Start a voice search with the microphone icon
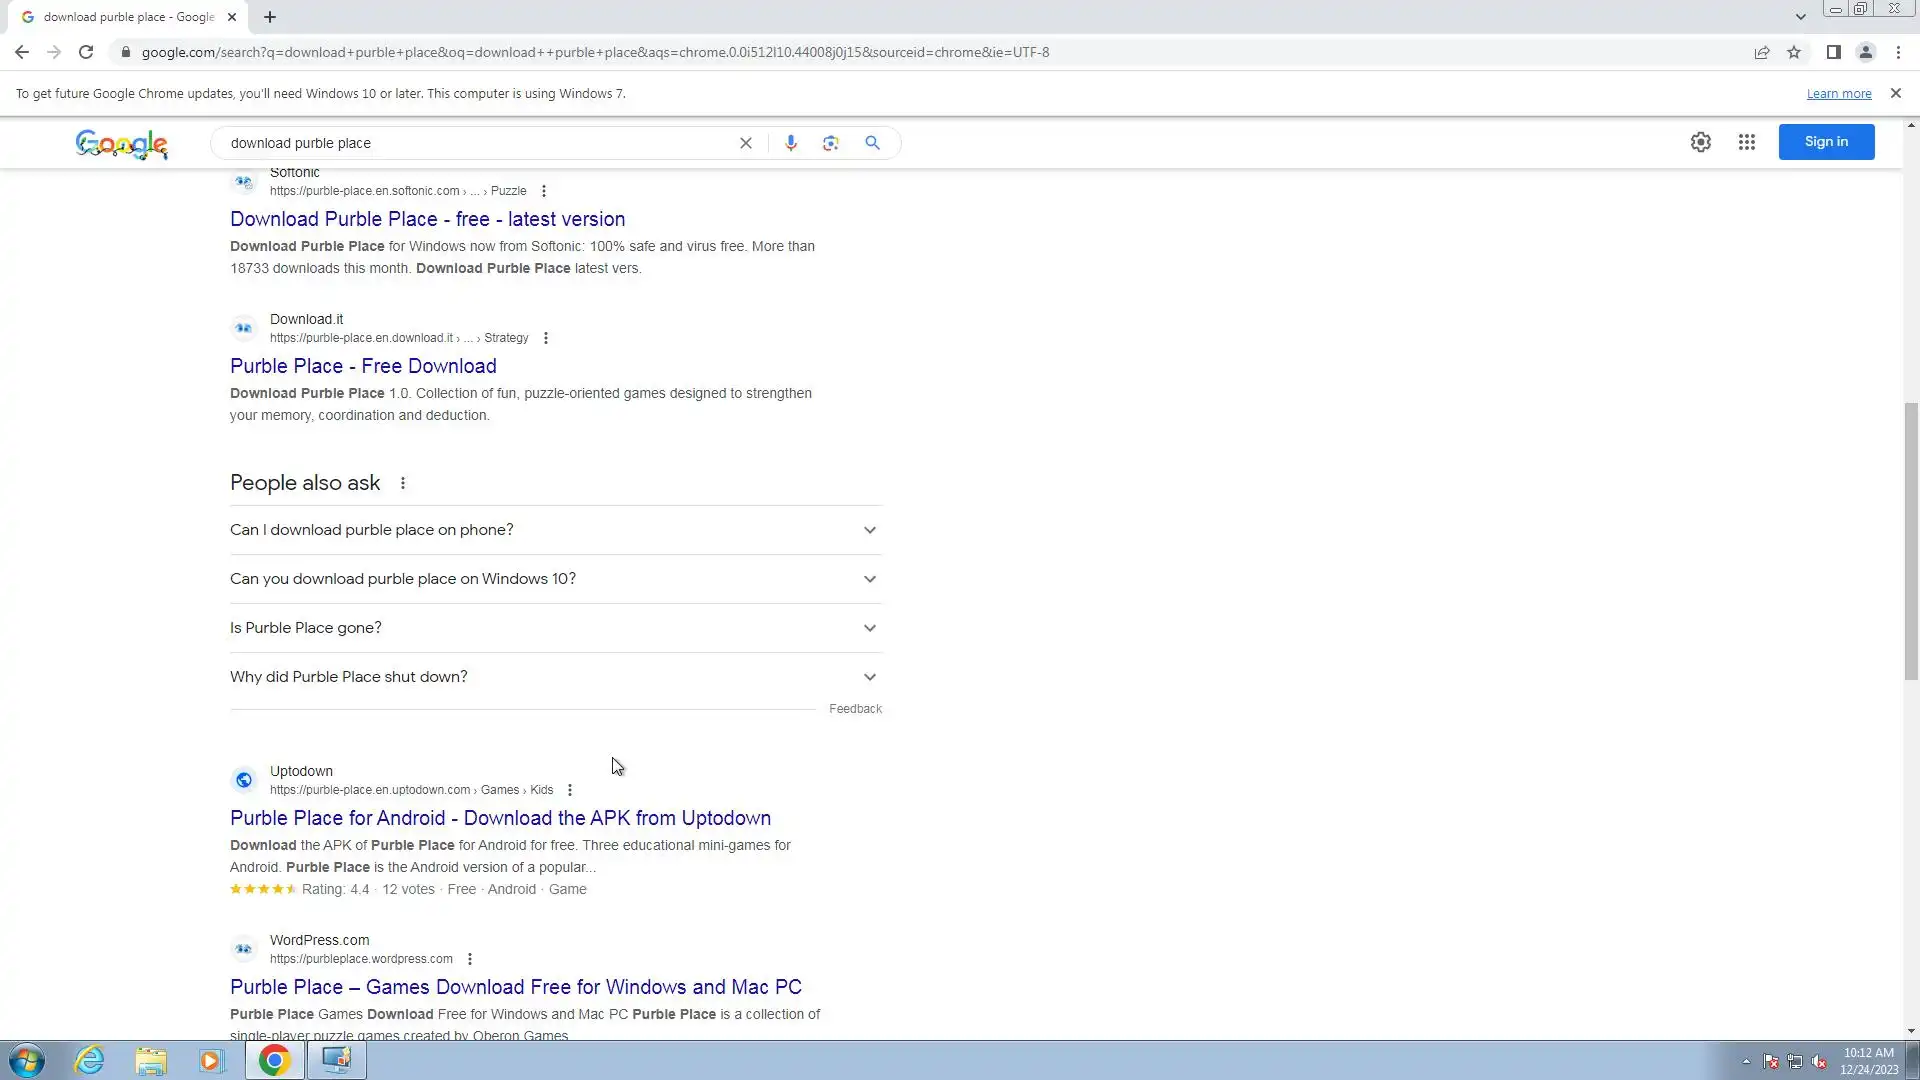 pyautogui.click(x=790, y=143)
